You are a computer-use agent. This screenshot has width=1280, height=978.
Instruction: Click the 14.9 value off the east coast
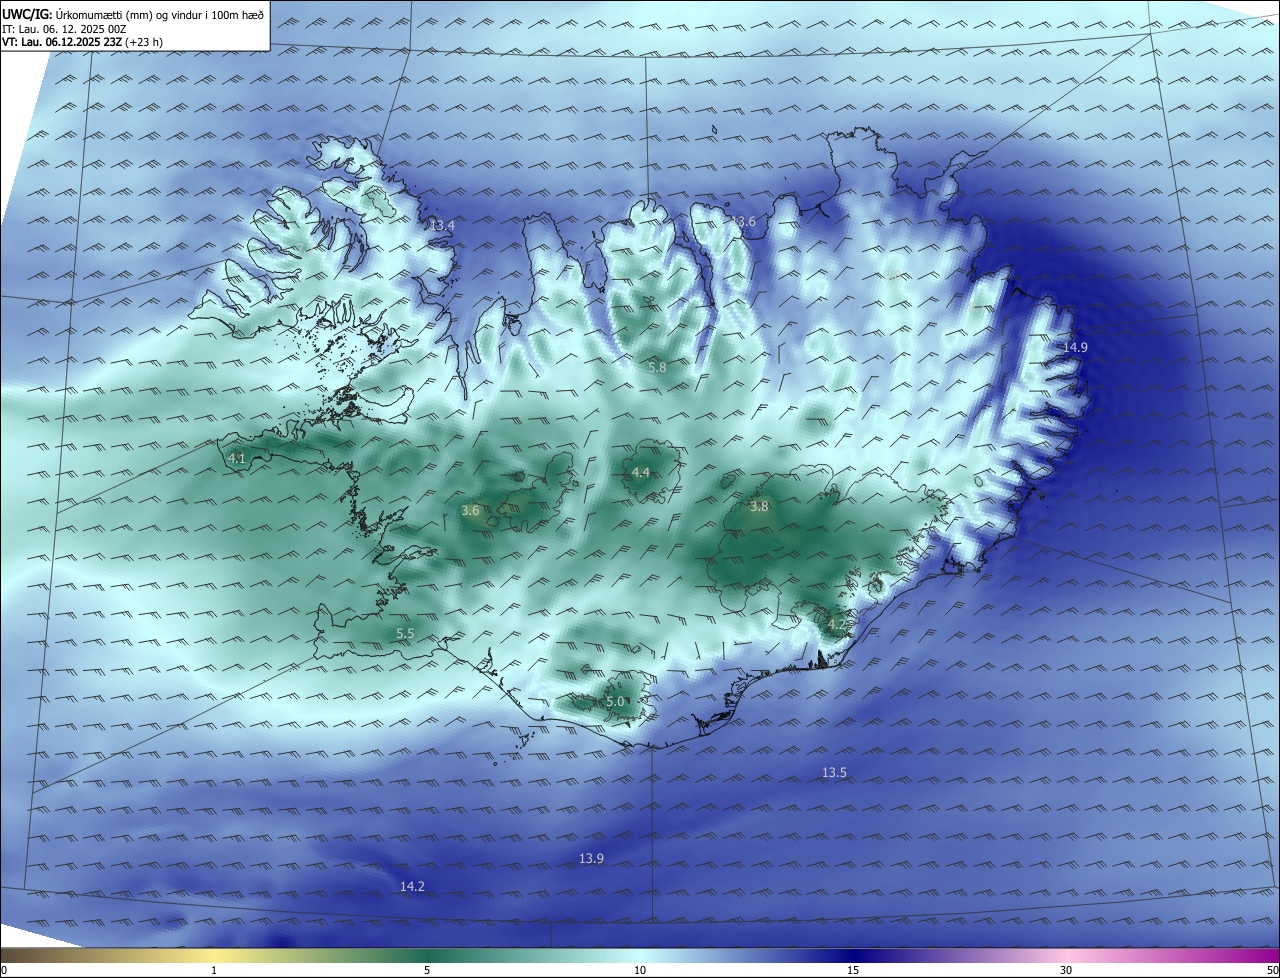click(x=1075, y=347)
